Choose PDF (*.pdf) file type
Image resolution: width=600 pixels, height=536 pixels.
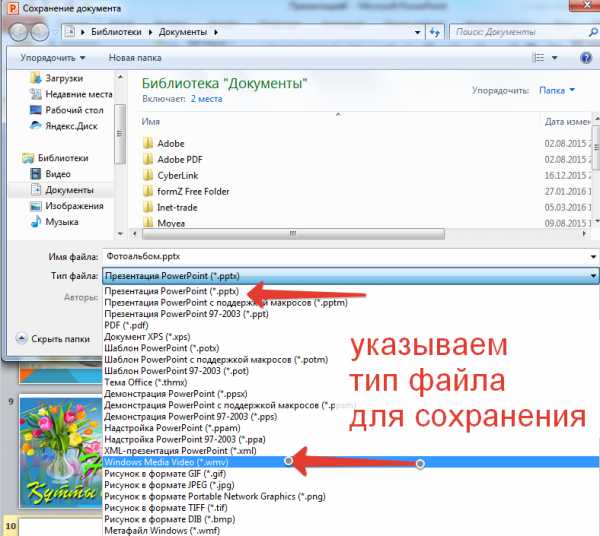[x=126, y=326]
